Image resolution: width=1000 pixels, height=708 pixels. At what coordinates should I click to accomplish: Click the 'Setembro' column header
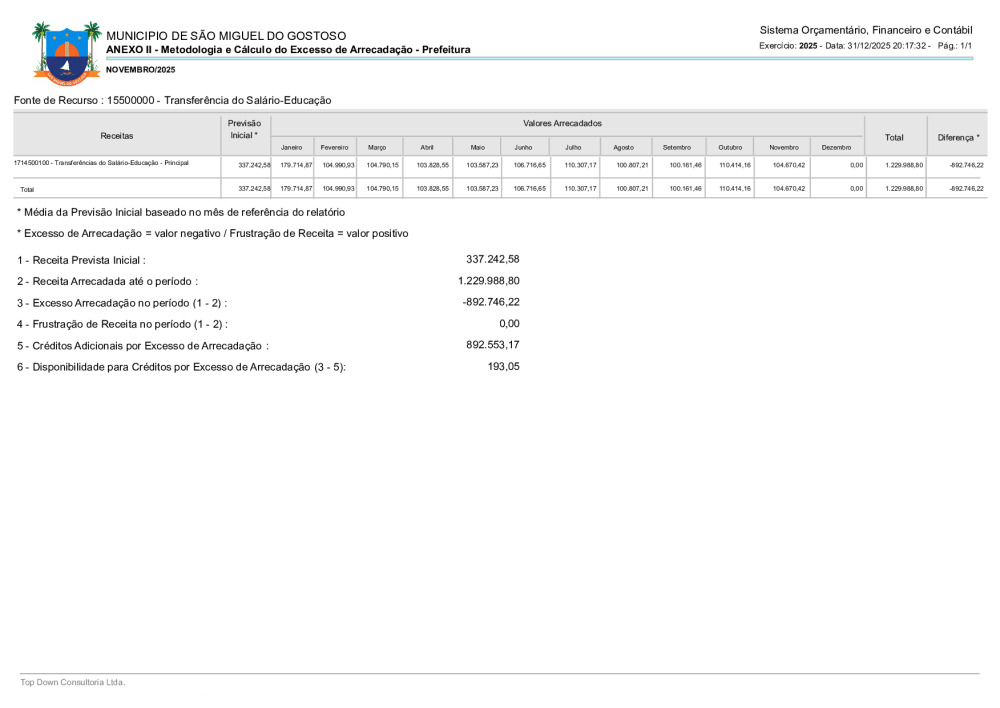click(x=677, y=147)
